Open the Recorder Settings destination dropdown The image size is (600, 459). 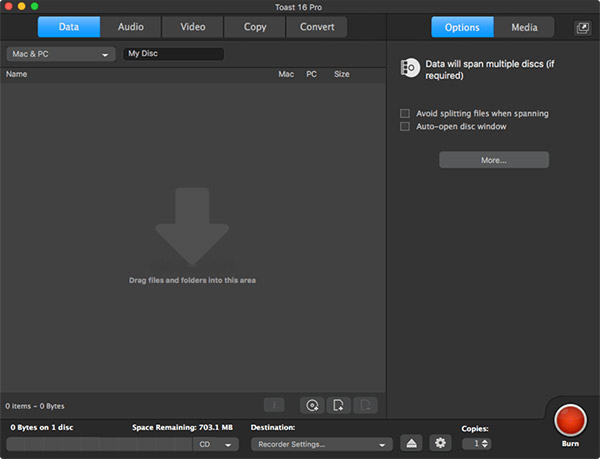coord(320,444)
